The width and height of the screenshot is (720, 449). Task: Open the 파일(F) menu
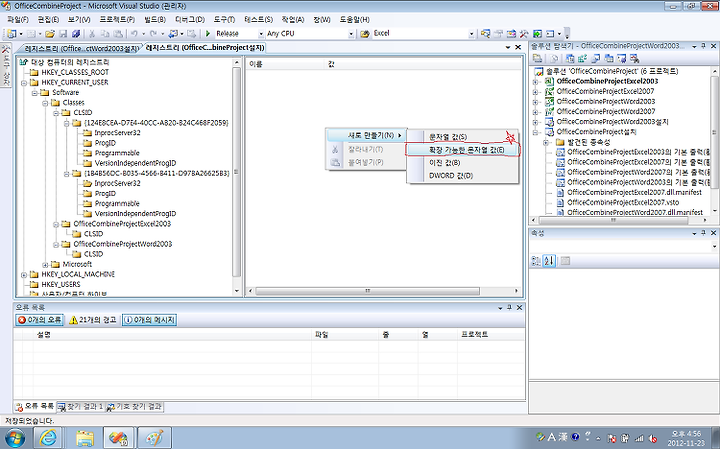coord(18,19)
